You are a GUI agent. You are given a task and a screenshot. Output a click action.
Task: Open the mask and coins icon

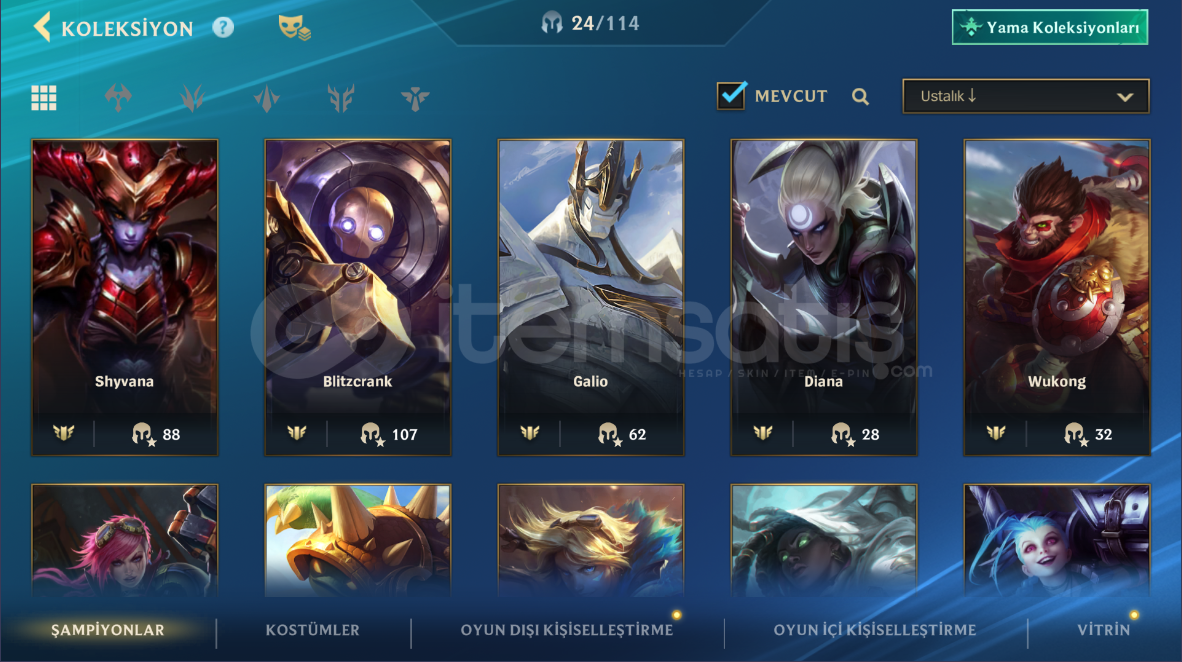[293, 28]
